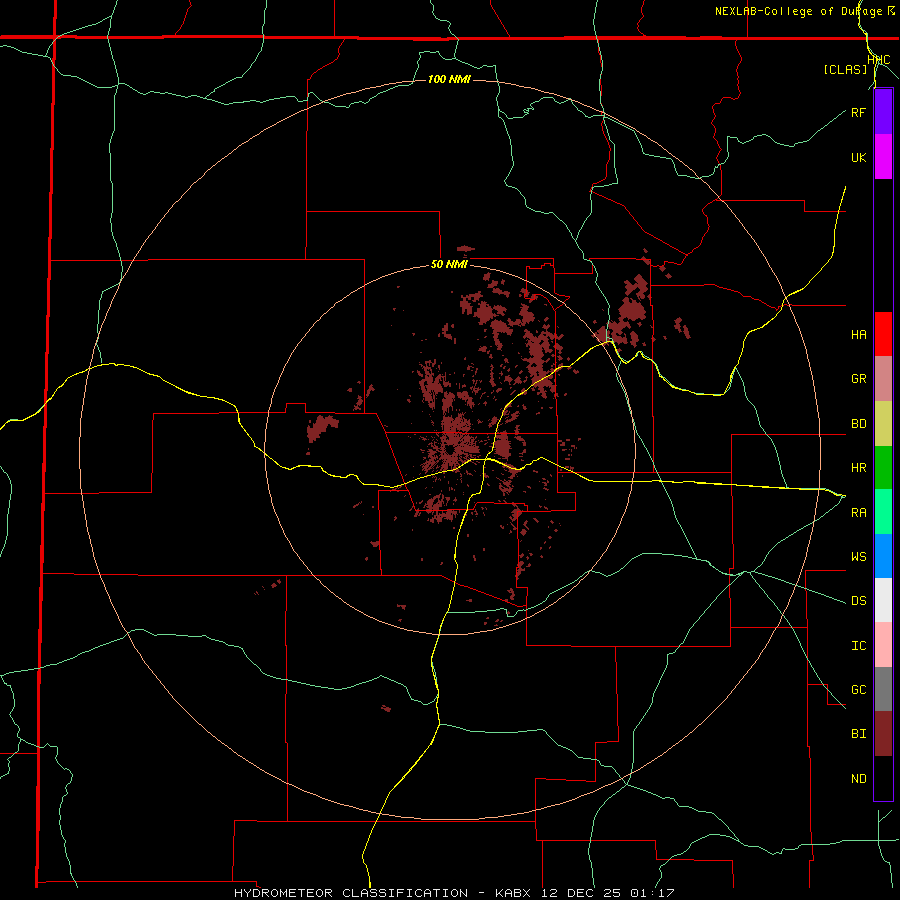Click the "UK" legend label

pyautogui.click(x=858, y=157)
